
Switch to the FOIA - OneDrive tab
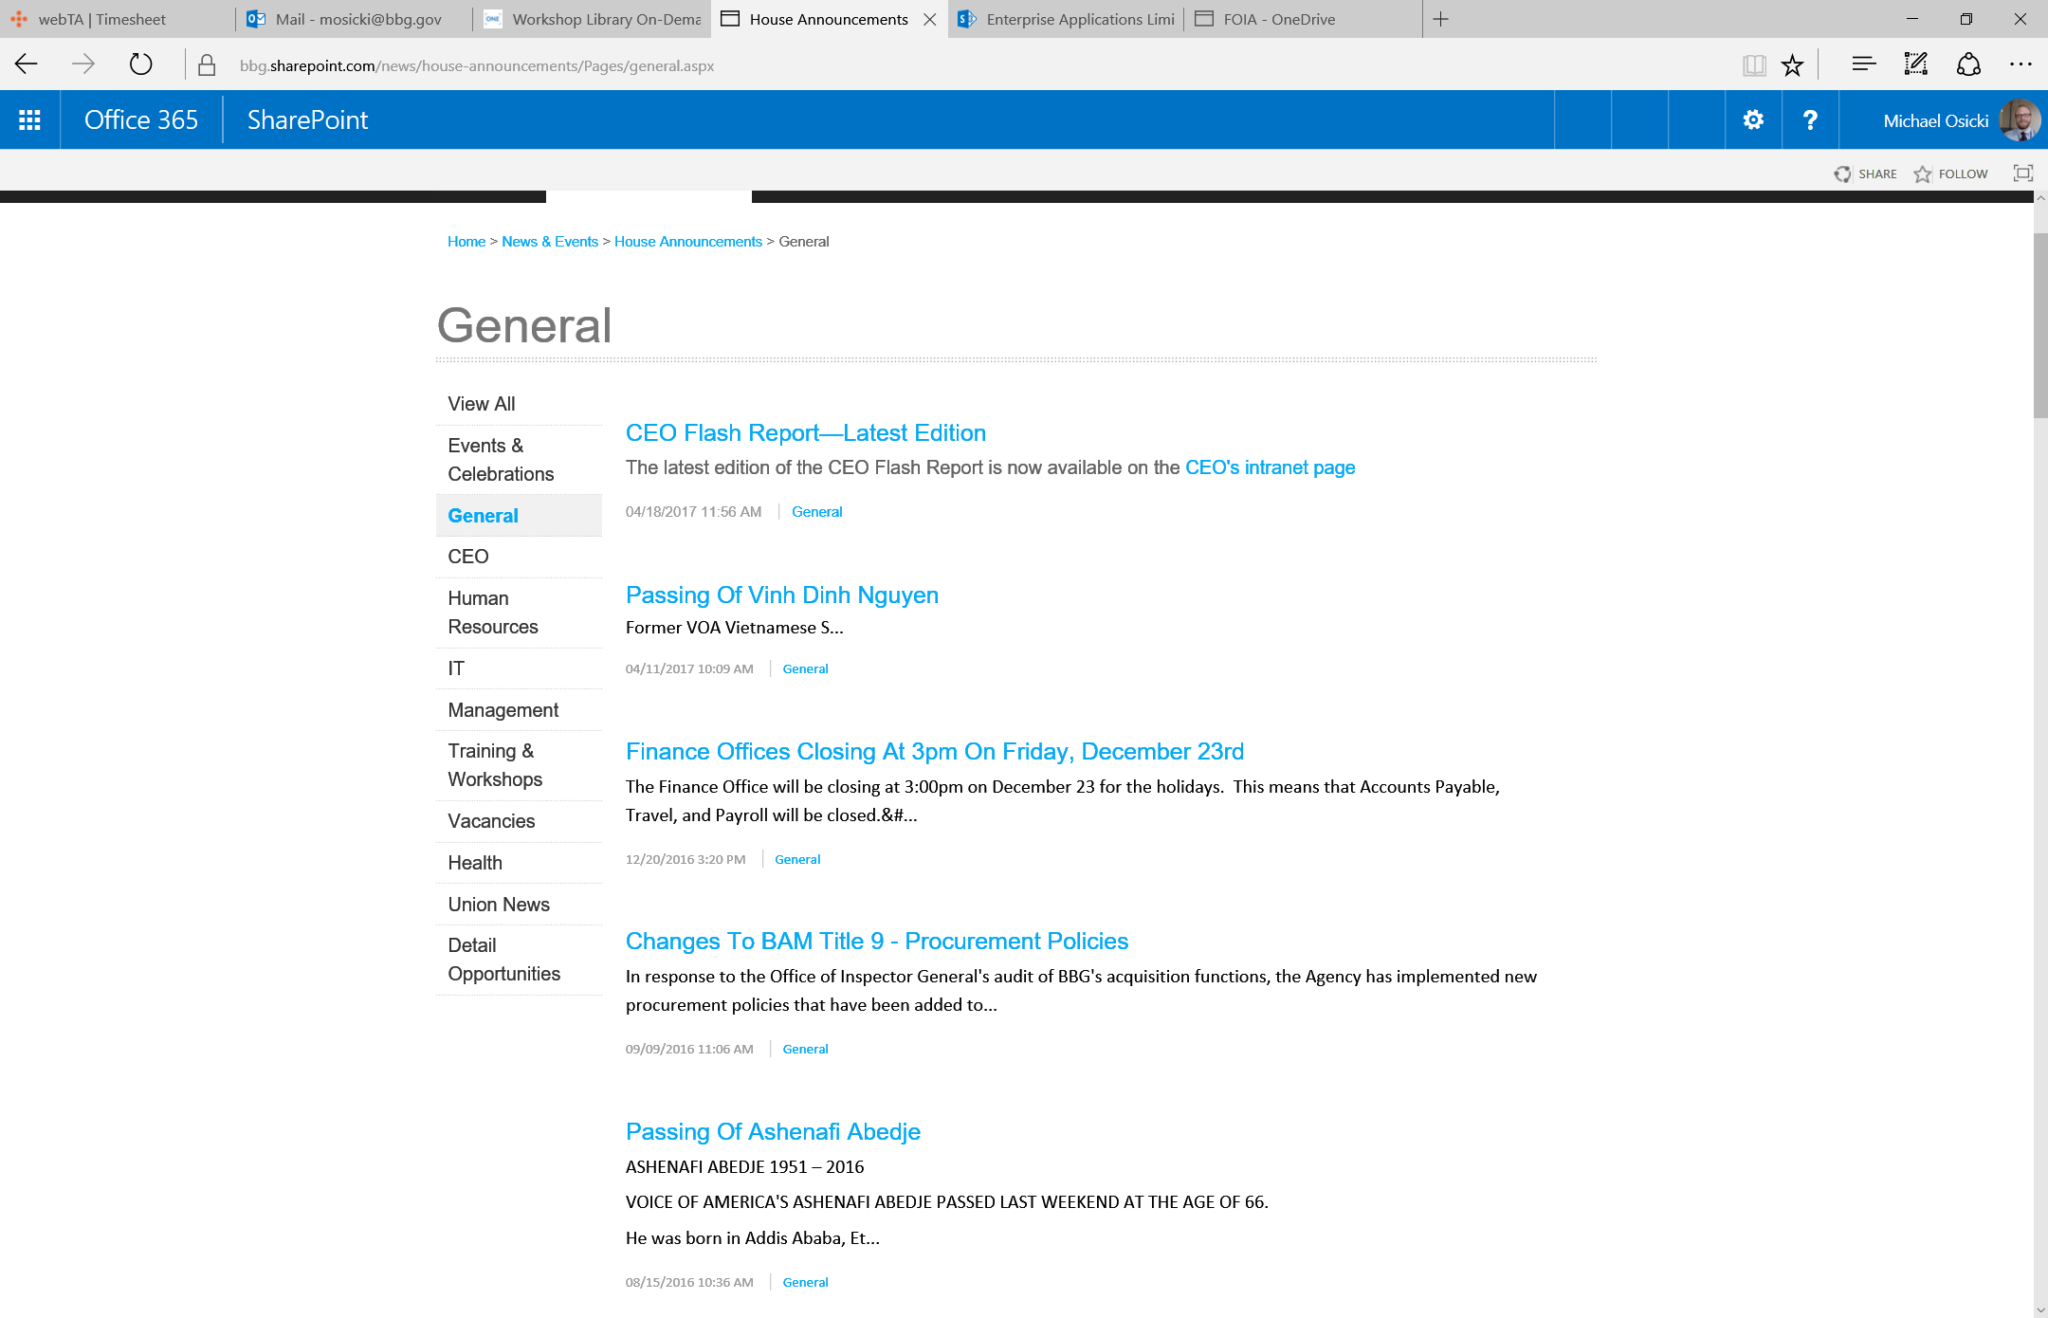[1278, 19]
